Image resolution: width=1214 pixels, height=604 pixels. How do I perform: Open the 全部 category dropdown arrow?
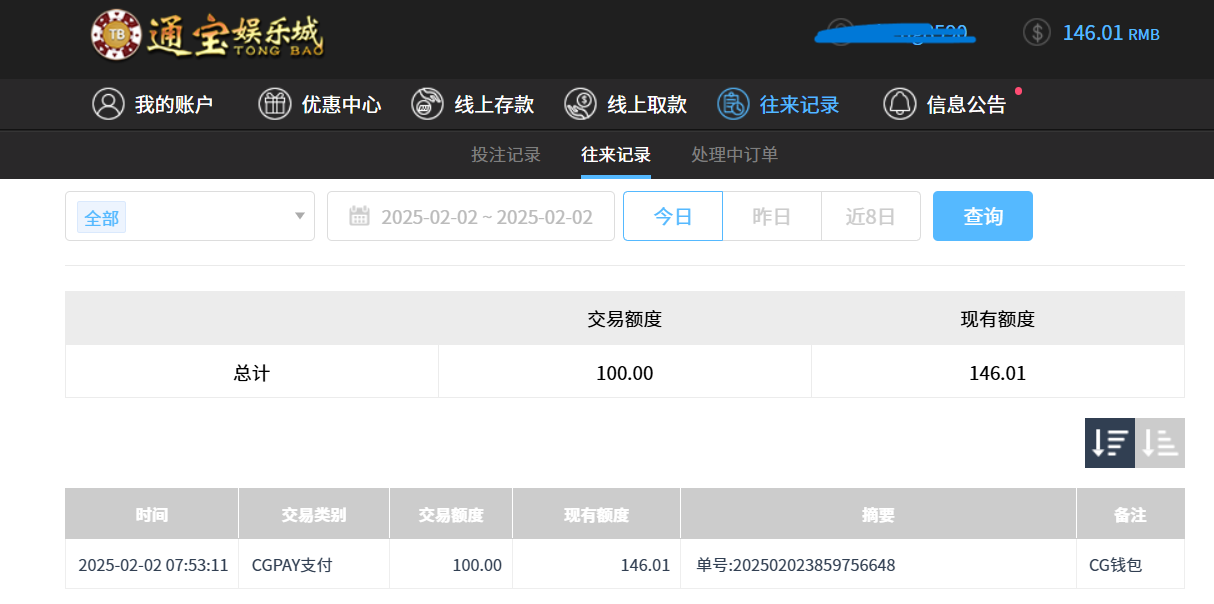click(299, 216)
